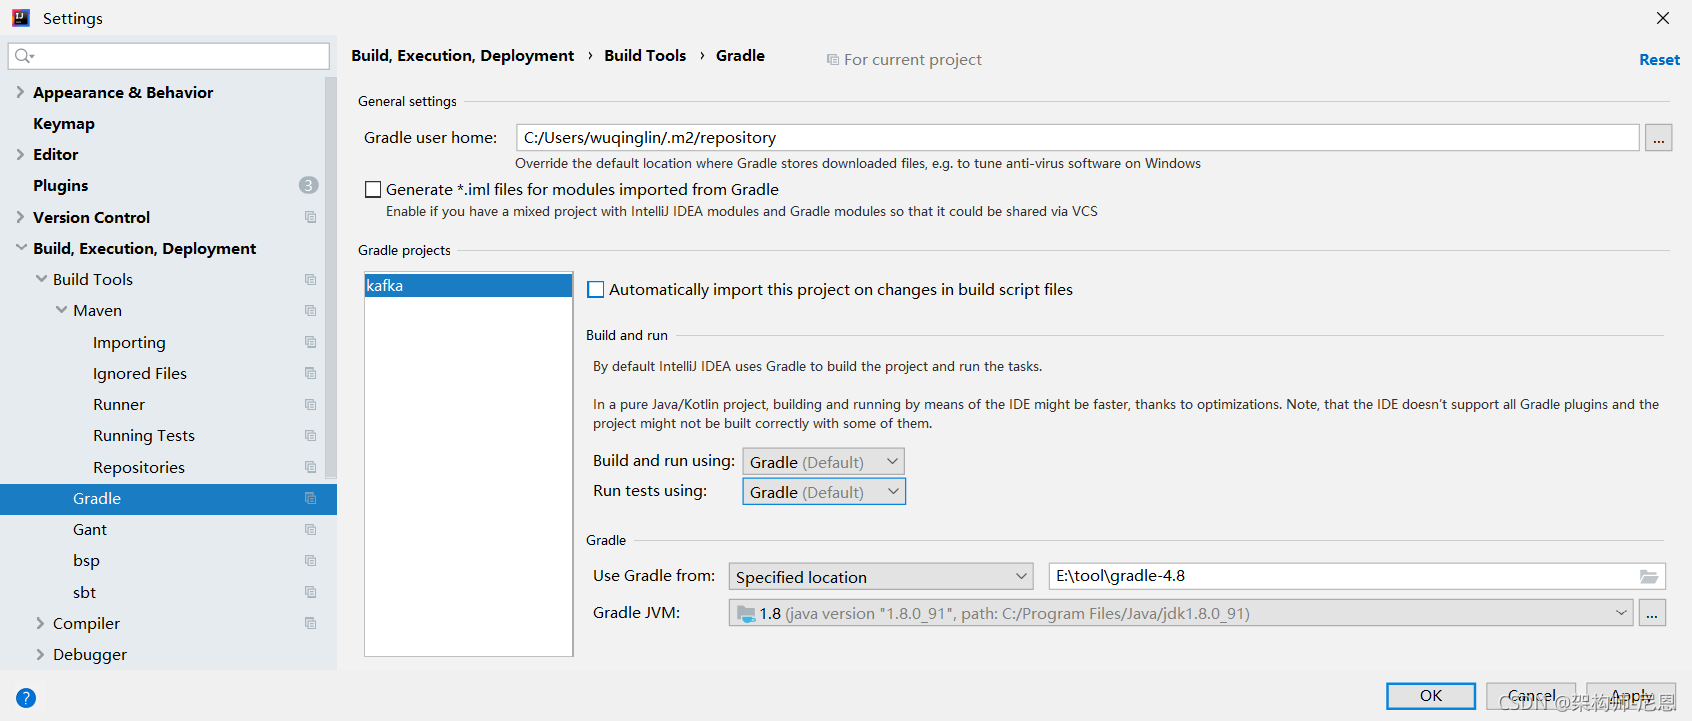Screen dimensions: 1692x721
Task: Select Repositories under Maven
Action: tap(139, 467)
